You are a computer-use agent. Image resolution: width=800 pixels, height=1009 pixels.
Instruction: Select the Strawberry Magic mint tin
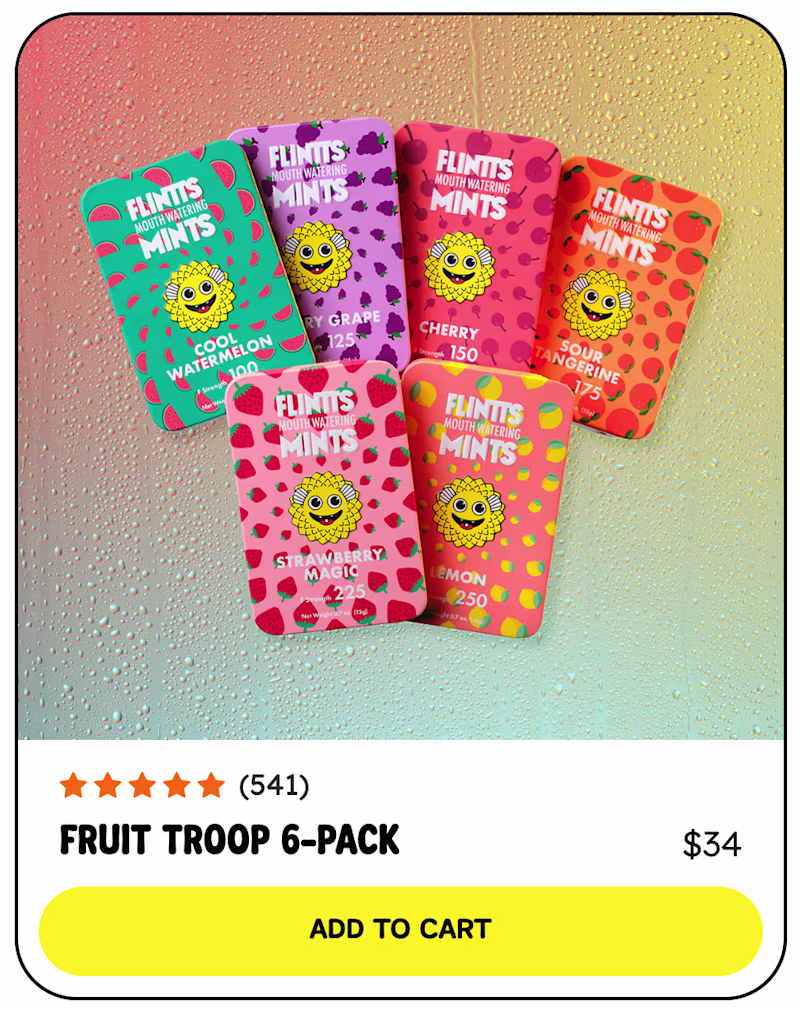coord(324,497)
